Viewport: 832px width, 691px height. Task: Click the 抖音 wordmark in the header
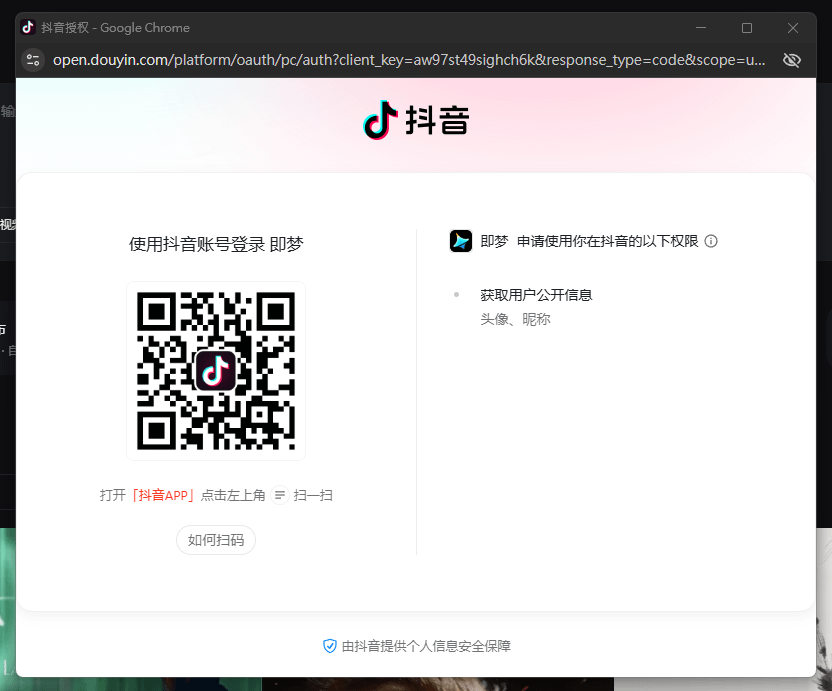click(x=437, y=121)
